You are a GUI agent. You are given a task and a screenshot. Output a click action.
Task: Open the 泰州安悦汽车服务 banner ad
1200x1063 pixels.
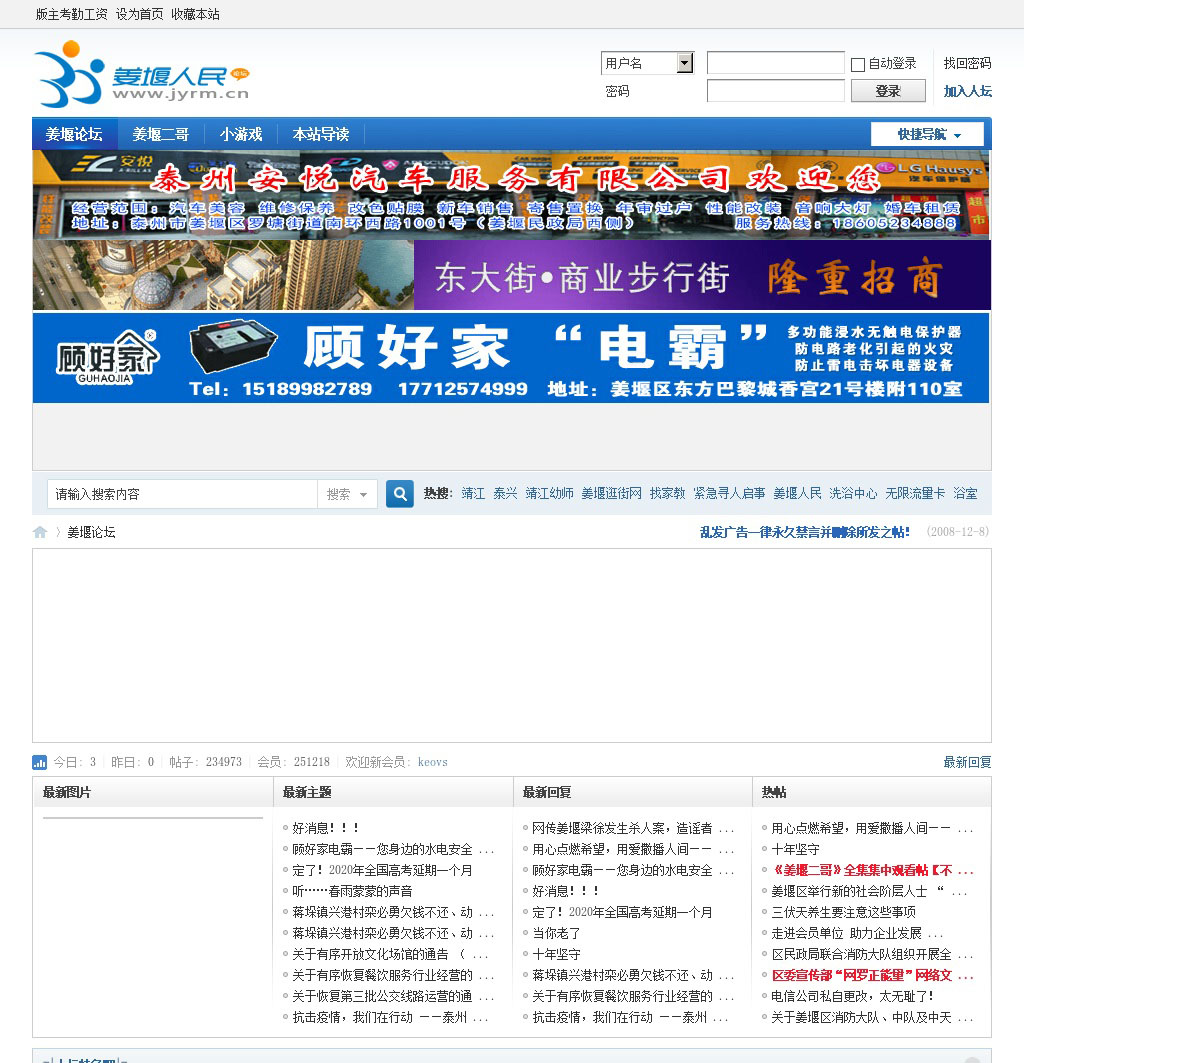(511, 195)
